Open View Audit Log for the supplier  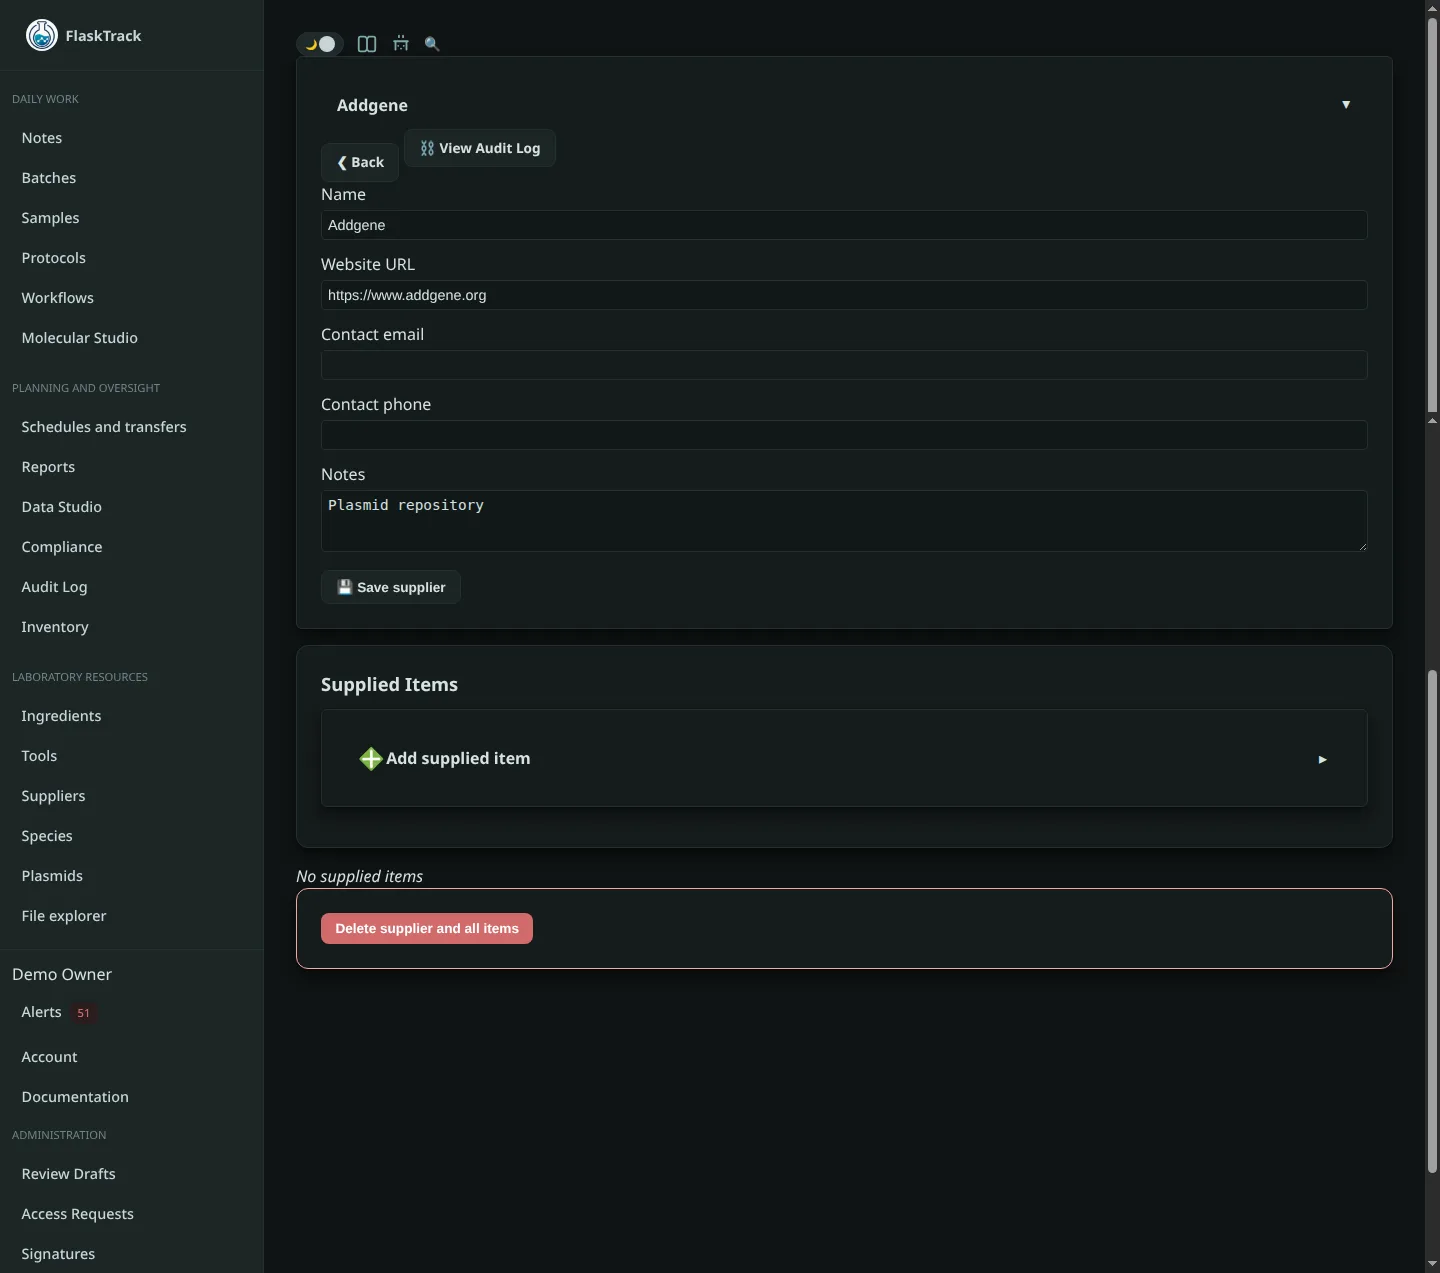pyautogui.click(x=480, y=148)
